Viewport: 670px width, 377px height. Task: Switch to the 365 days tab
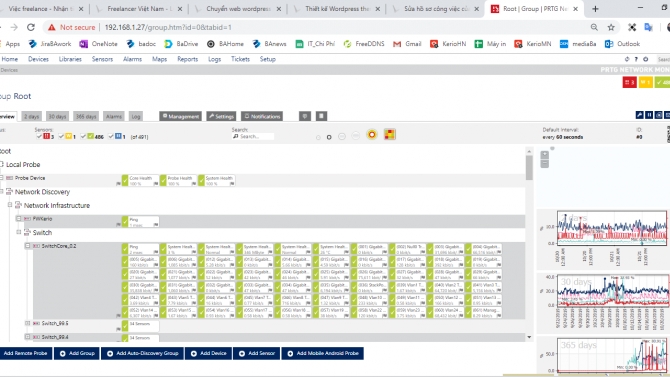(86, 116)
